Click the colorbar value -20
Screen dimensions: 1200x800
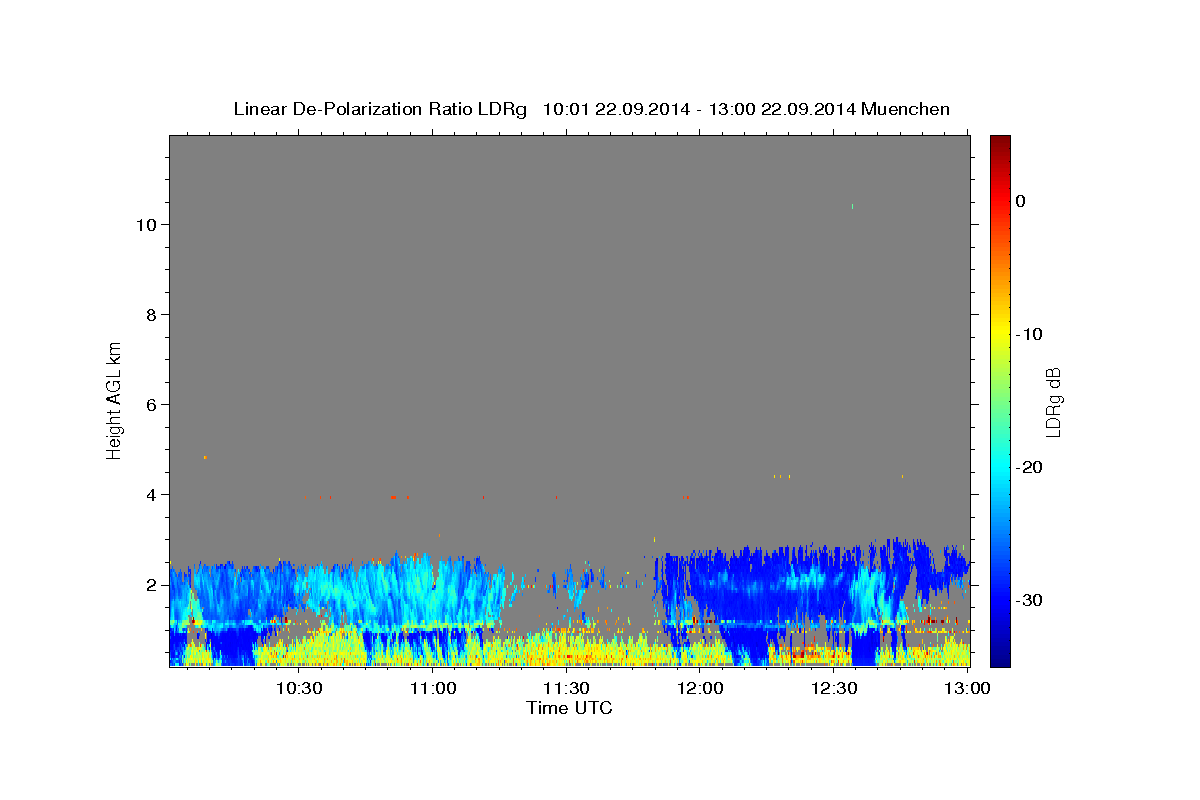pos(1030,467)
